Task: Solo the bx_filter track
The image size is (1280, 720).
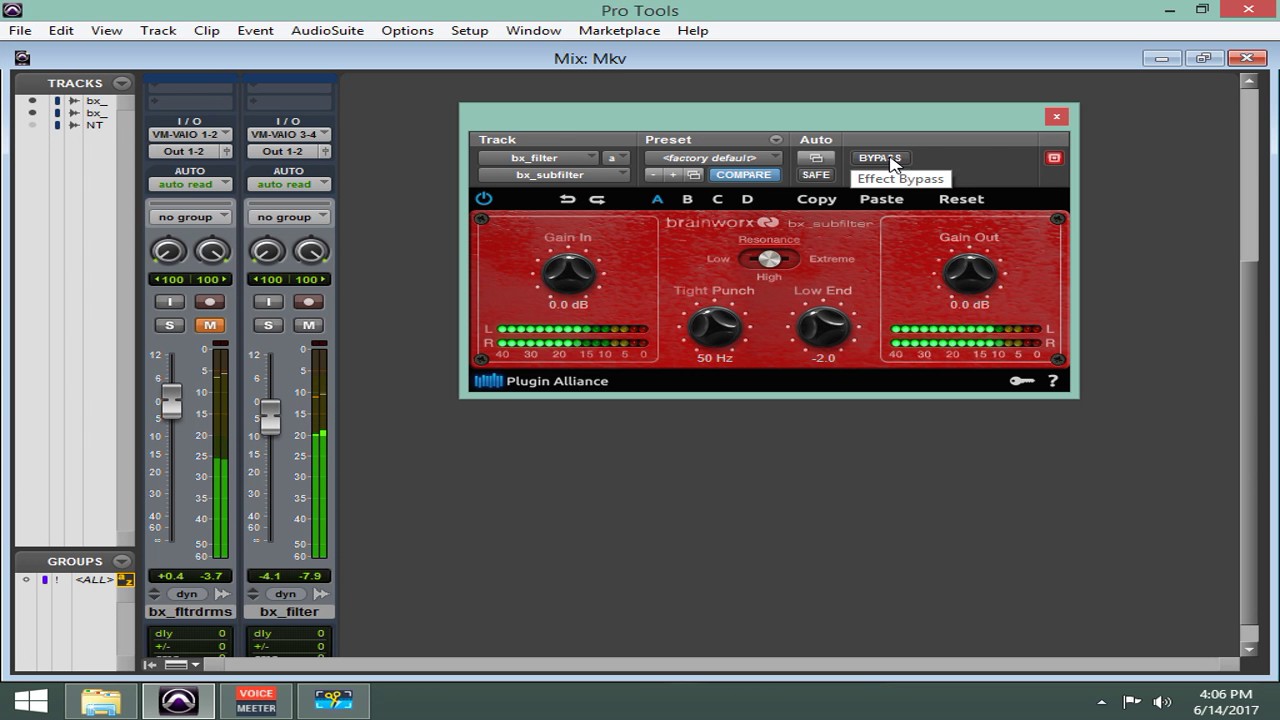Action: click(268, 325)
